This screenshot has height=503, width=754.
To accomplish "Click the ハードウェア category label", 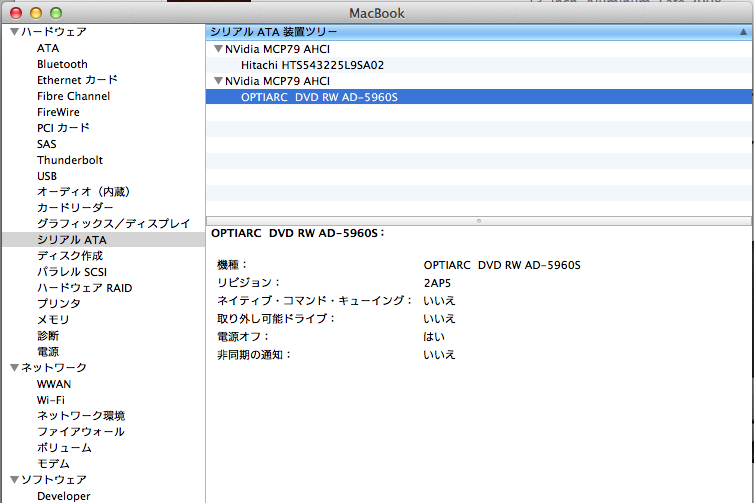I will [x=54, y=32].
